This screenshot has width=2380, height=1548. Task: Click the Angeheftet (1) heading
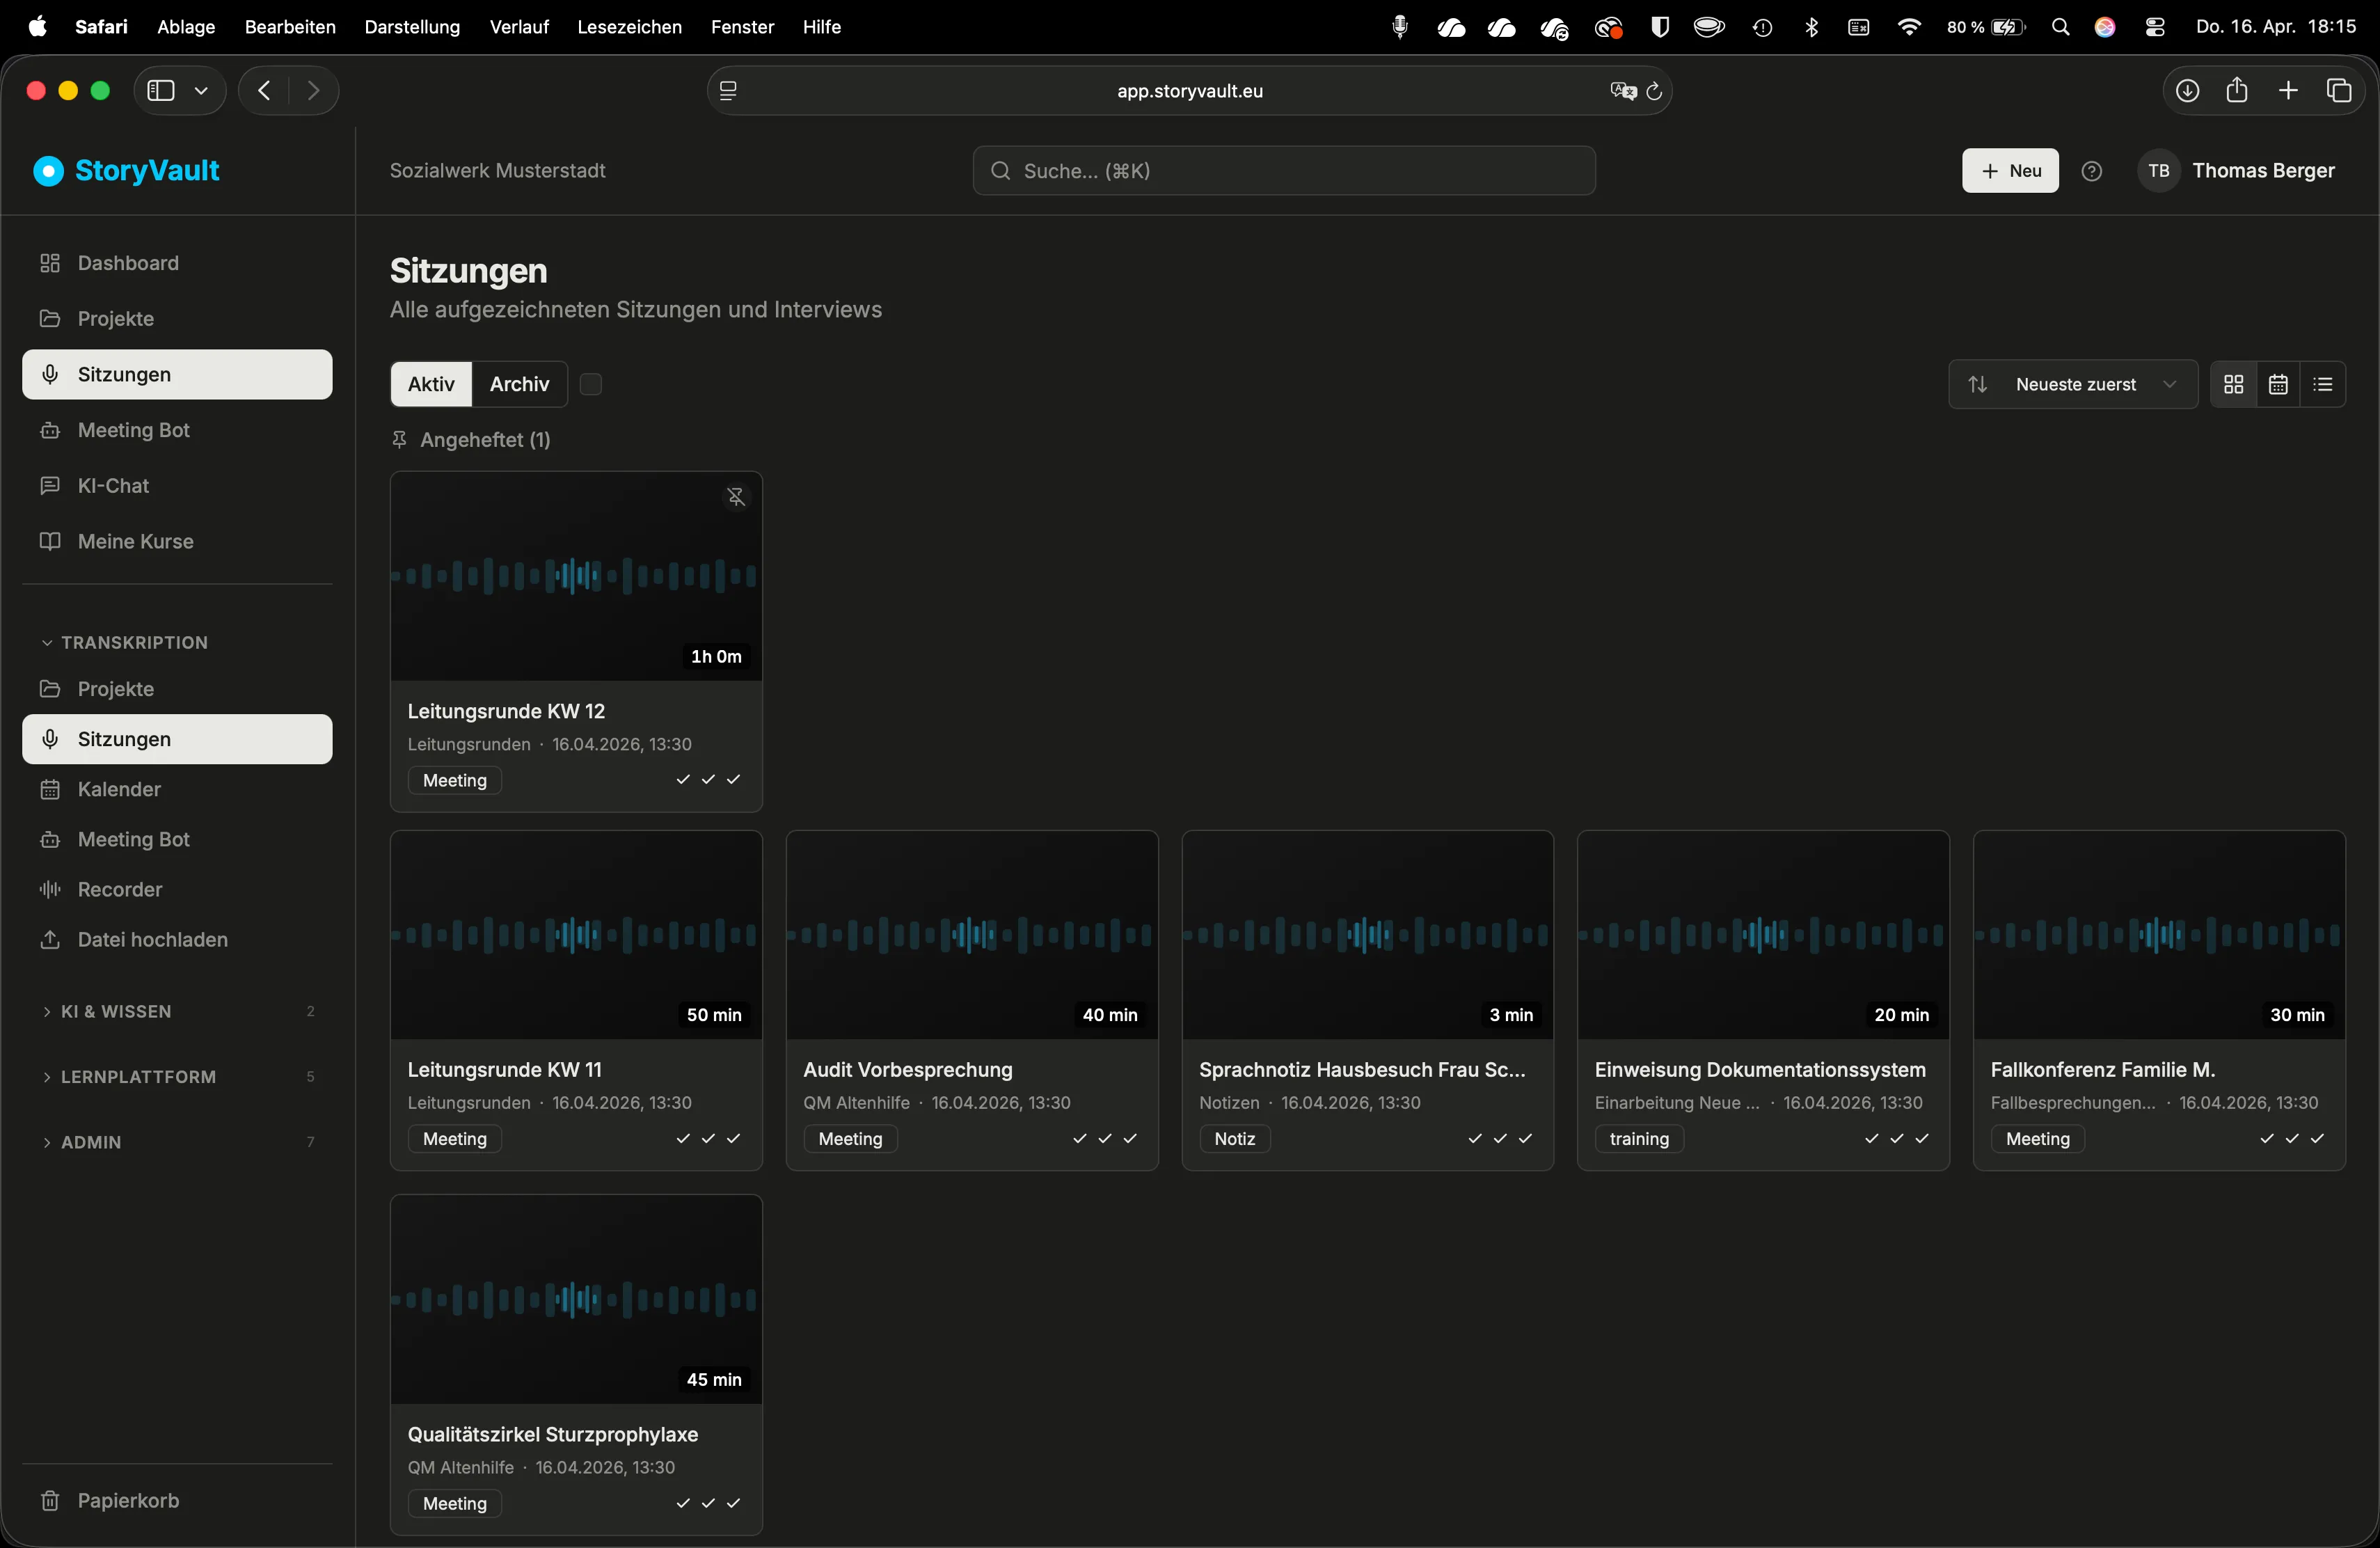485,440
